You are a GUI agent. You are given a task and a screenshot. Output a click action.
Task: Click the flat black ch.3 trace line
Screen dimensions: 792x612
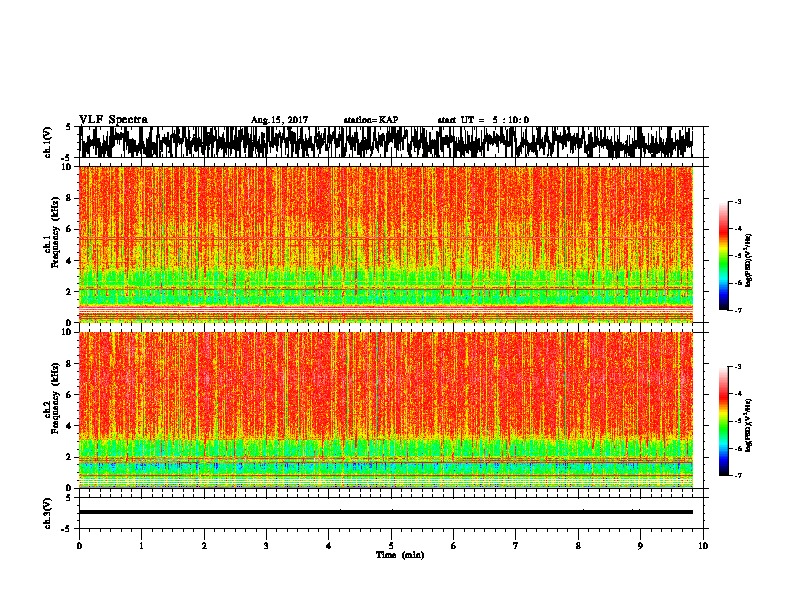coord(386,512)
